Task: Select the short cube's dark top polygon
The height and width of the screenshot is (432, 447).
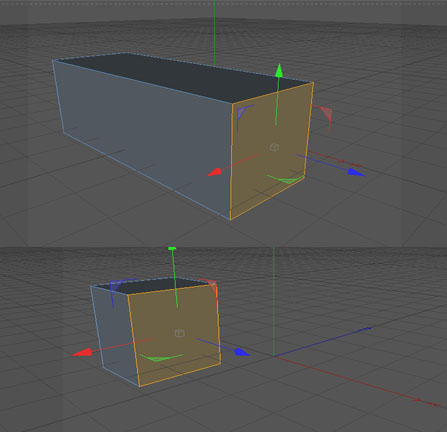Action: point(153,286)
